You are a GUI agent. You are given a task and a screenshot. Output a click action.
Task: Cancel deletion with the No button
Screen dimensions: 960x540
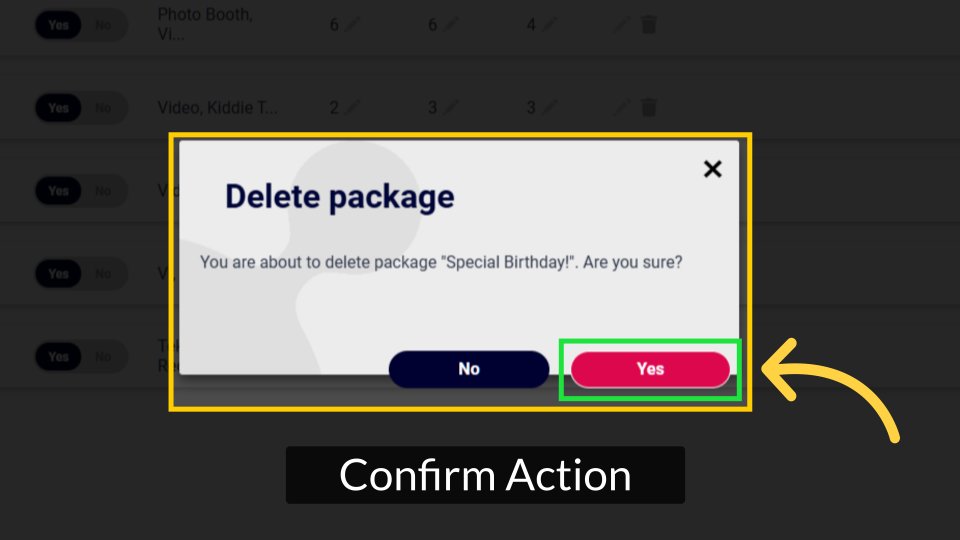coord(469,369)
